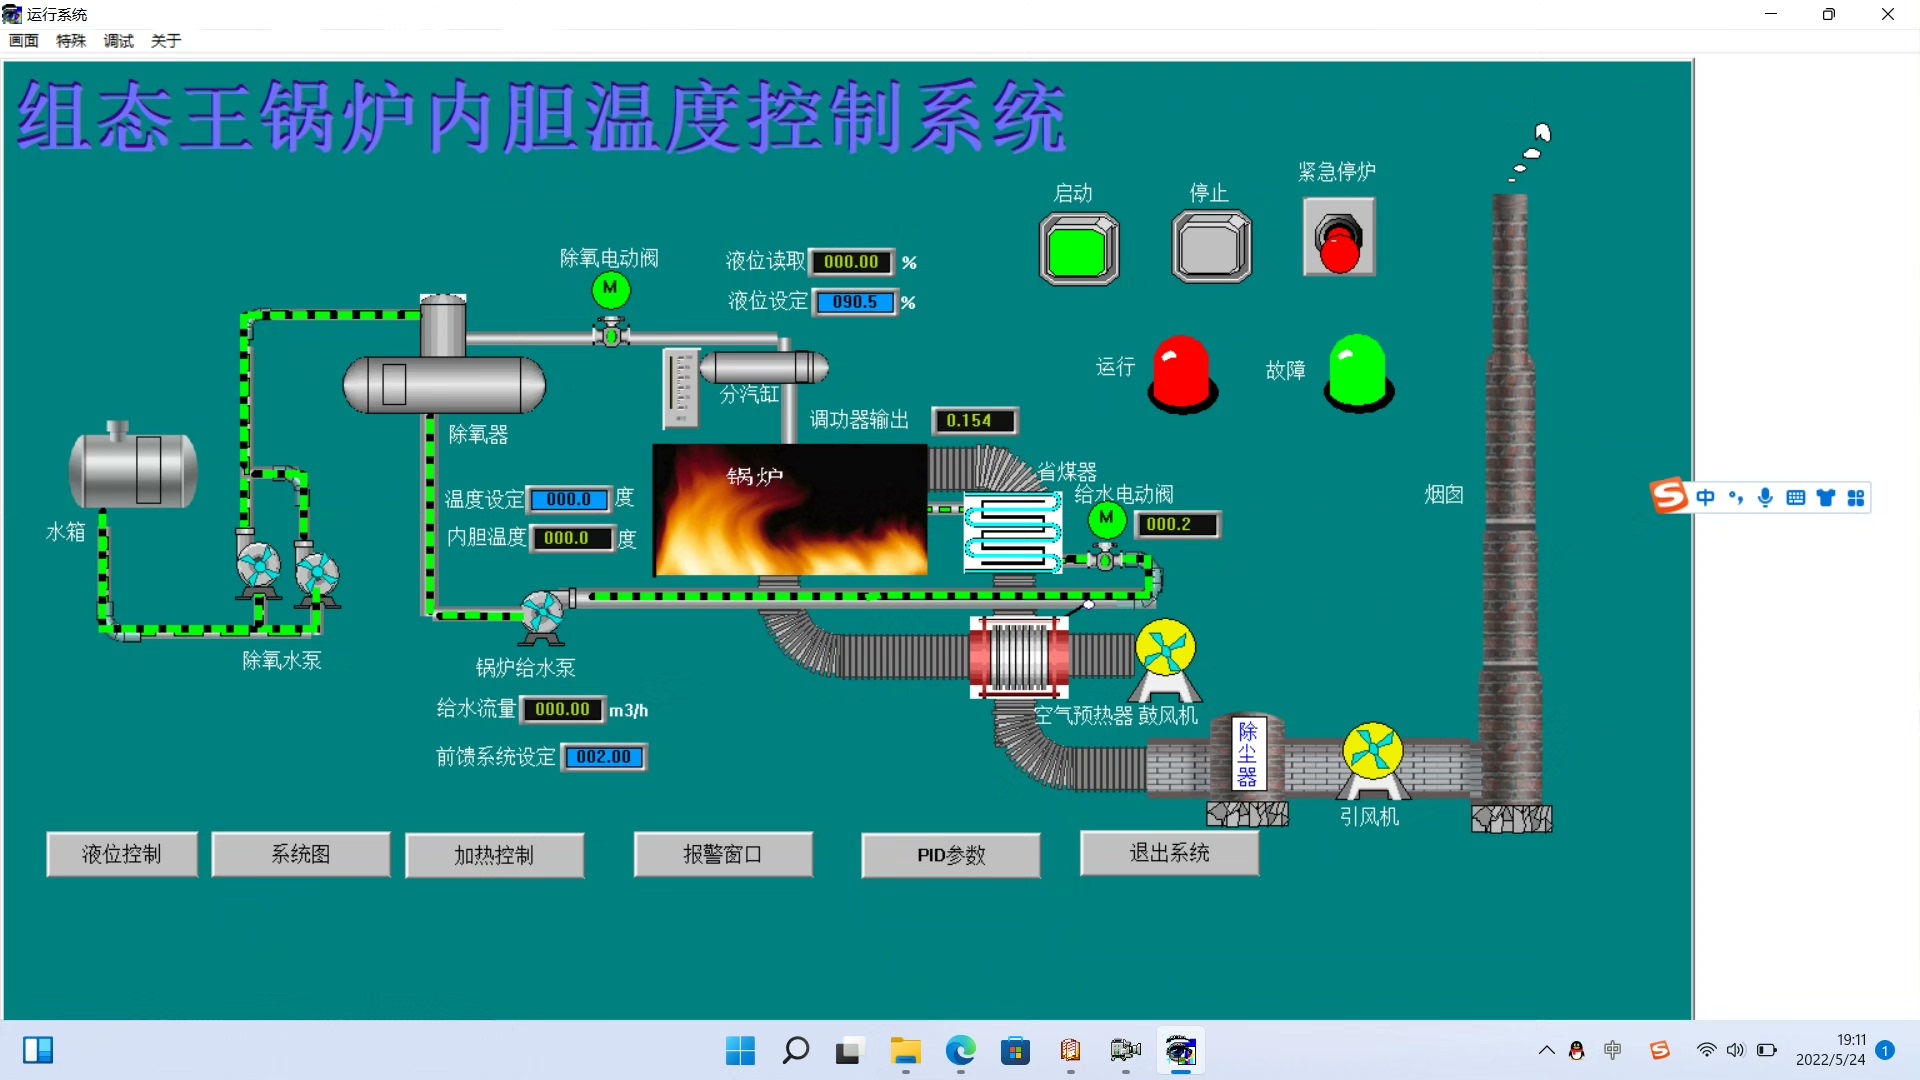1920x1080 pixels.
Task: Expand hidden icons in the system tray
Action: (x=1546, y=1051)
